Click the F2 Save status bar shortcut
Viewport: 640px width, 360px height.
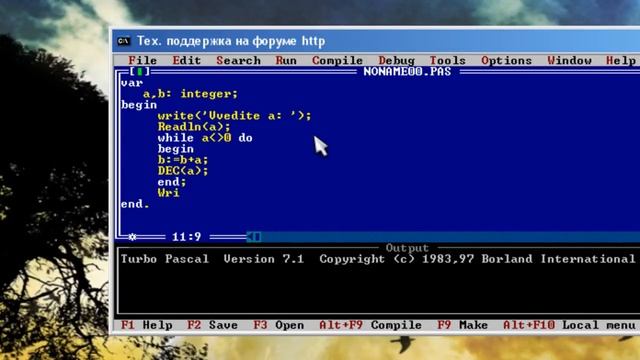[212, 325]
